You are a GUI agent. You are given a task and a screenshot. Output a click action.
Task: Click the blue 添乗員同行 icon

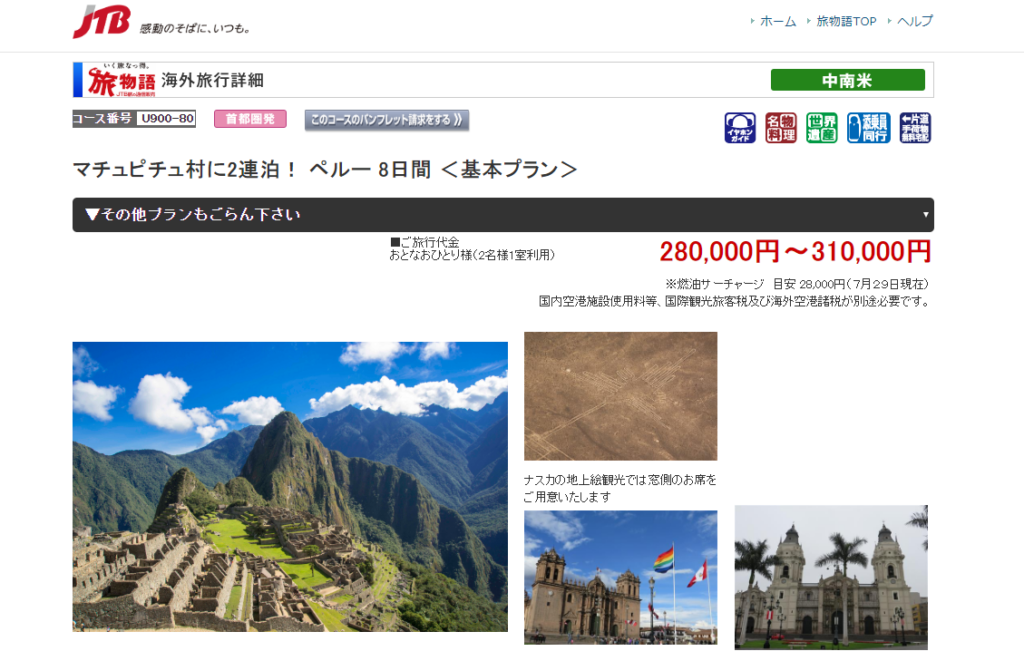tap(868, 128)
